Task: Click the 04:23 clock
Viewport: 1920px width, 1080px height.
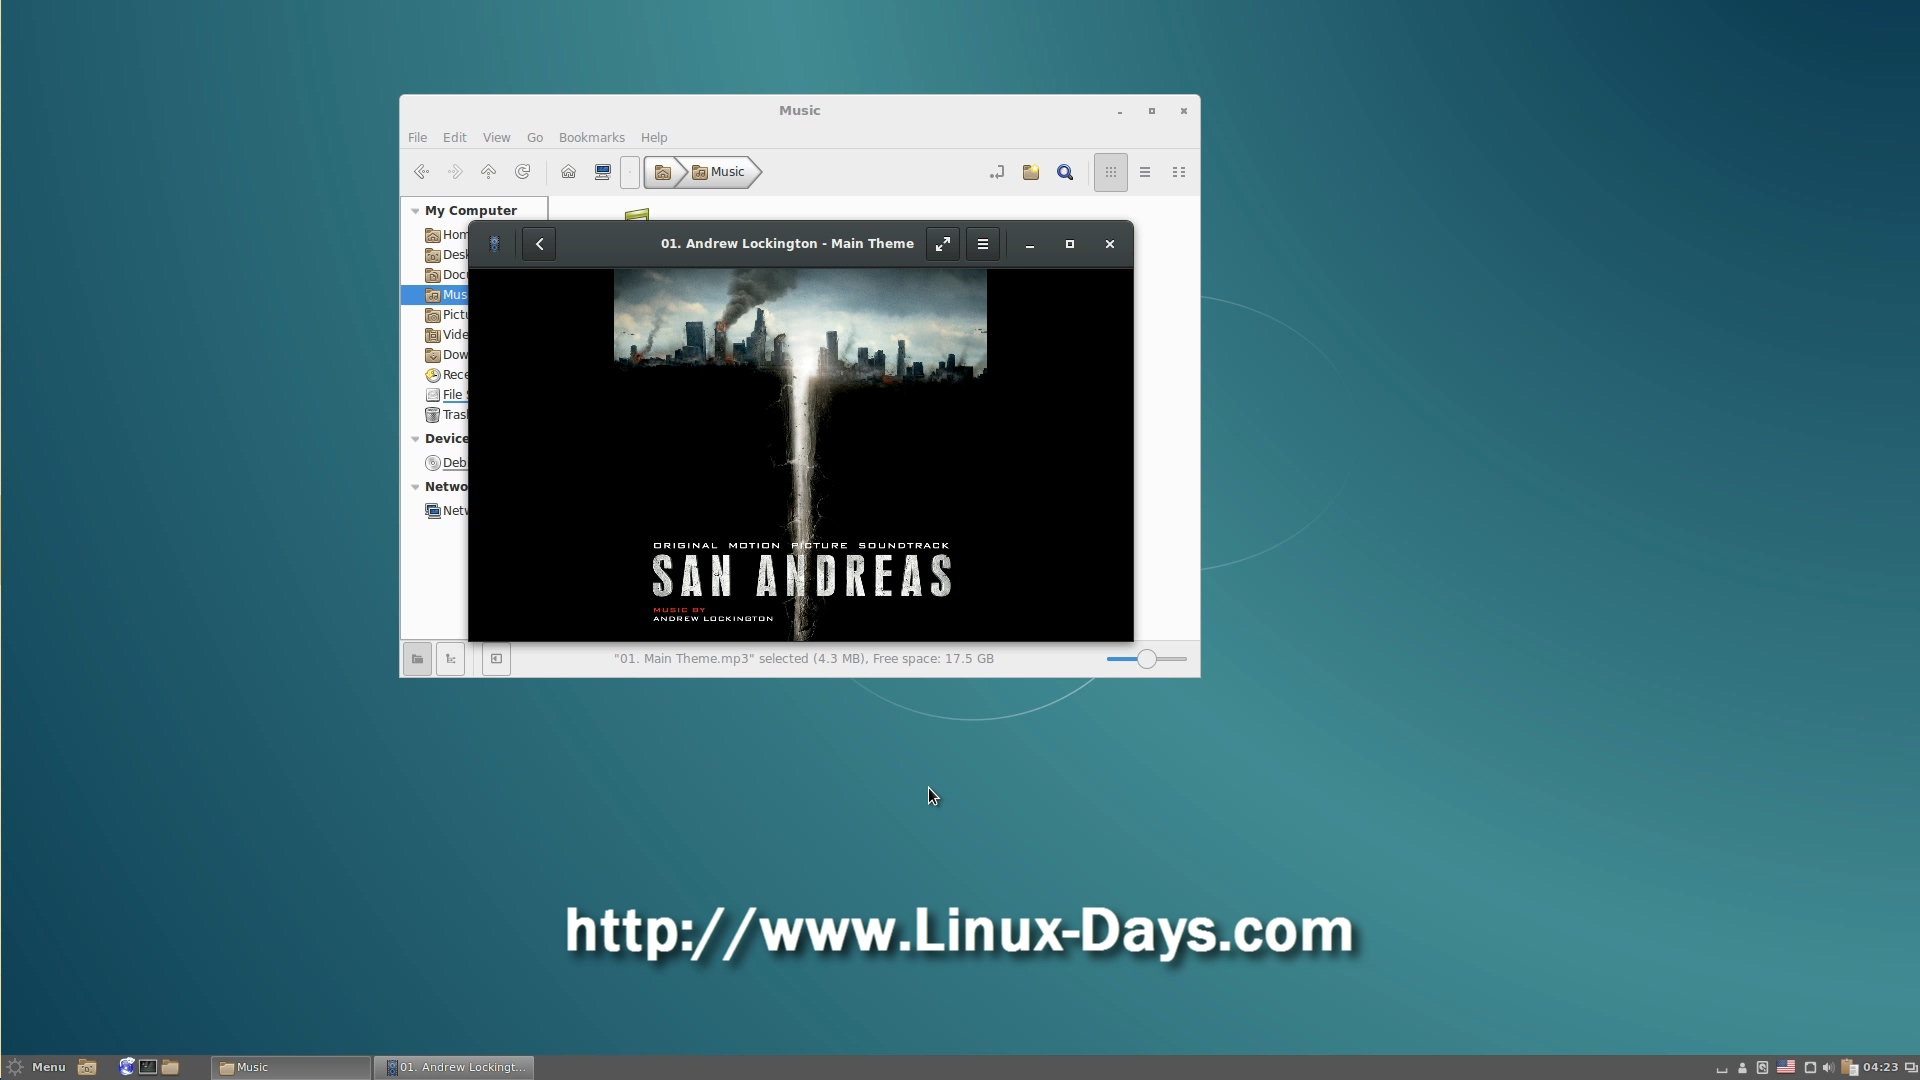Action: point(1881,1067)
